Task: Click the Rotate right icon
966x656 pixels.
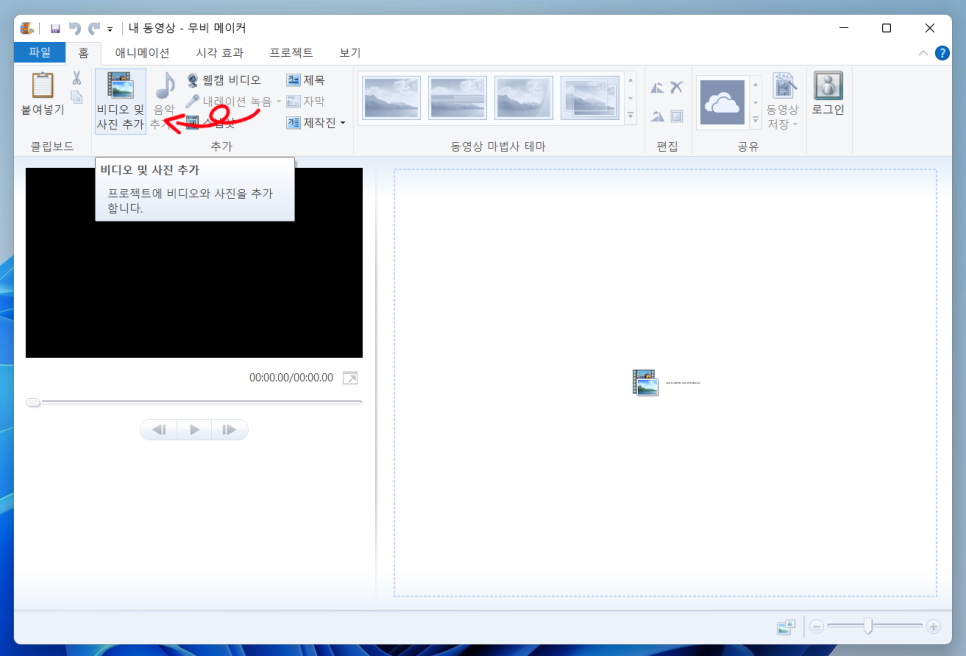Action: coord(657,116)
